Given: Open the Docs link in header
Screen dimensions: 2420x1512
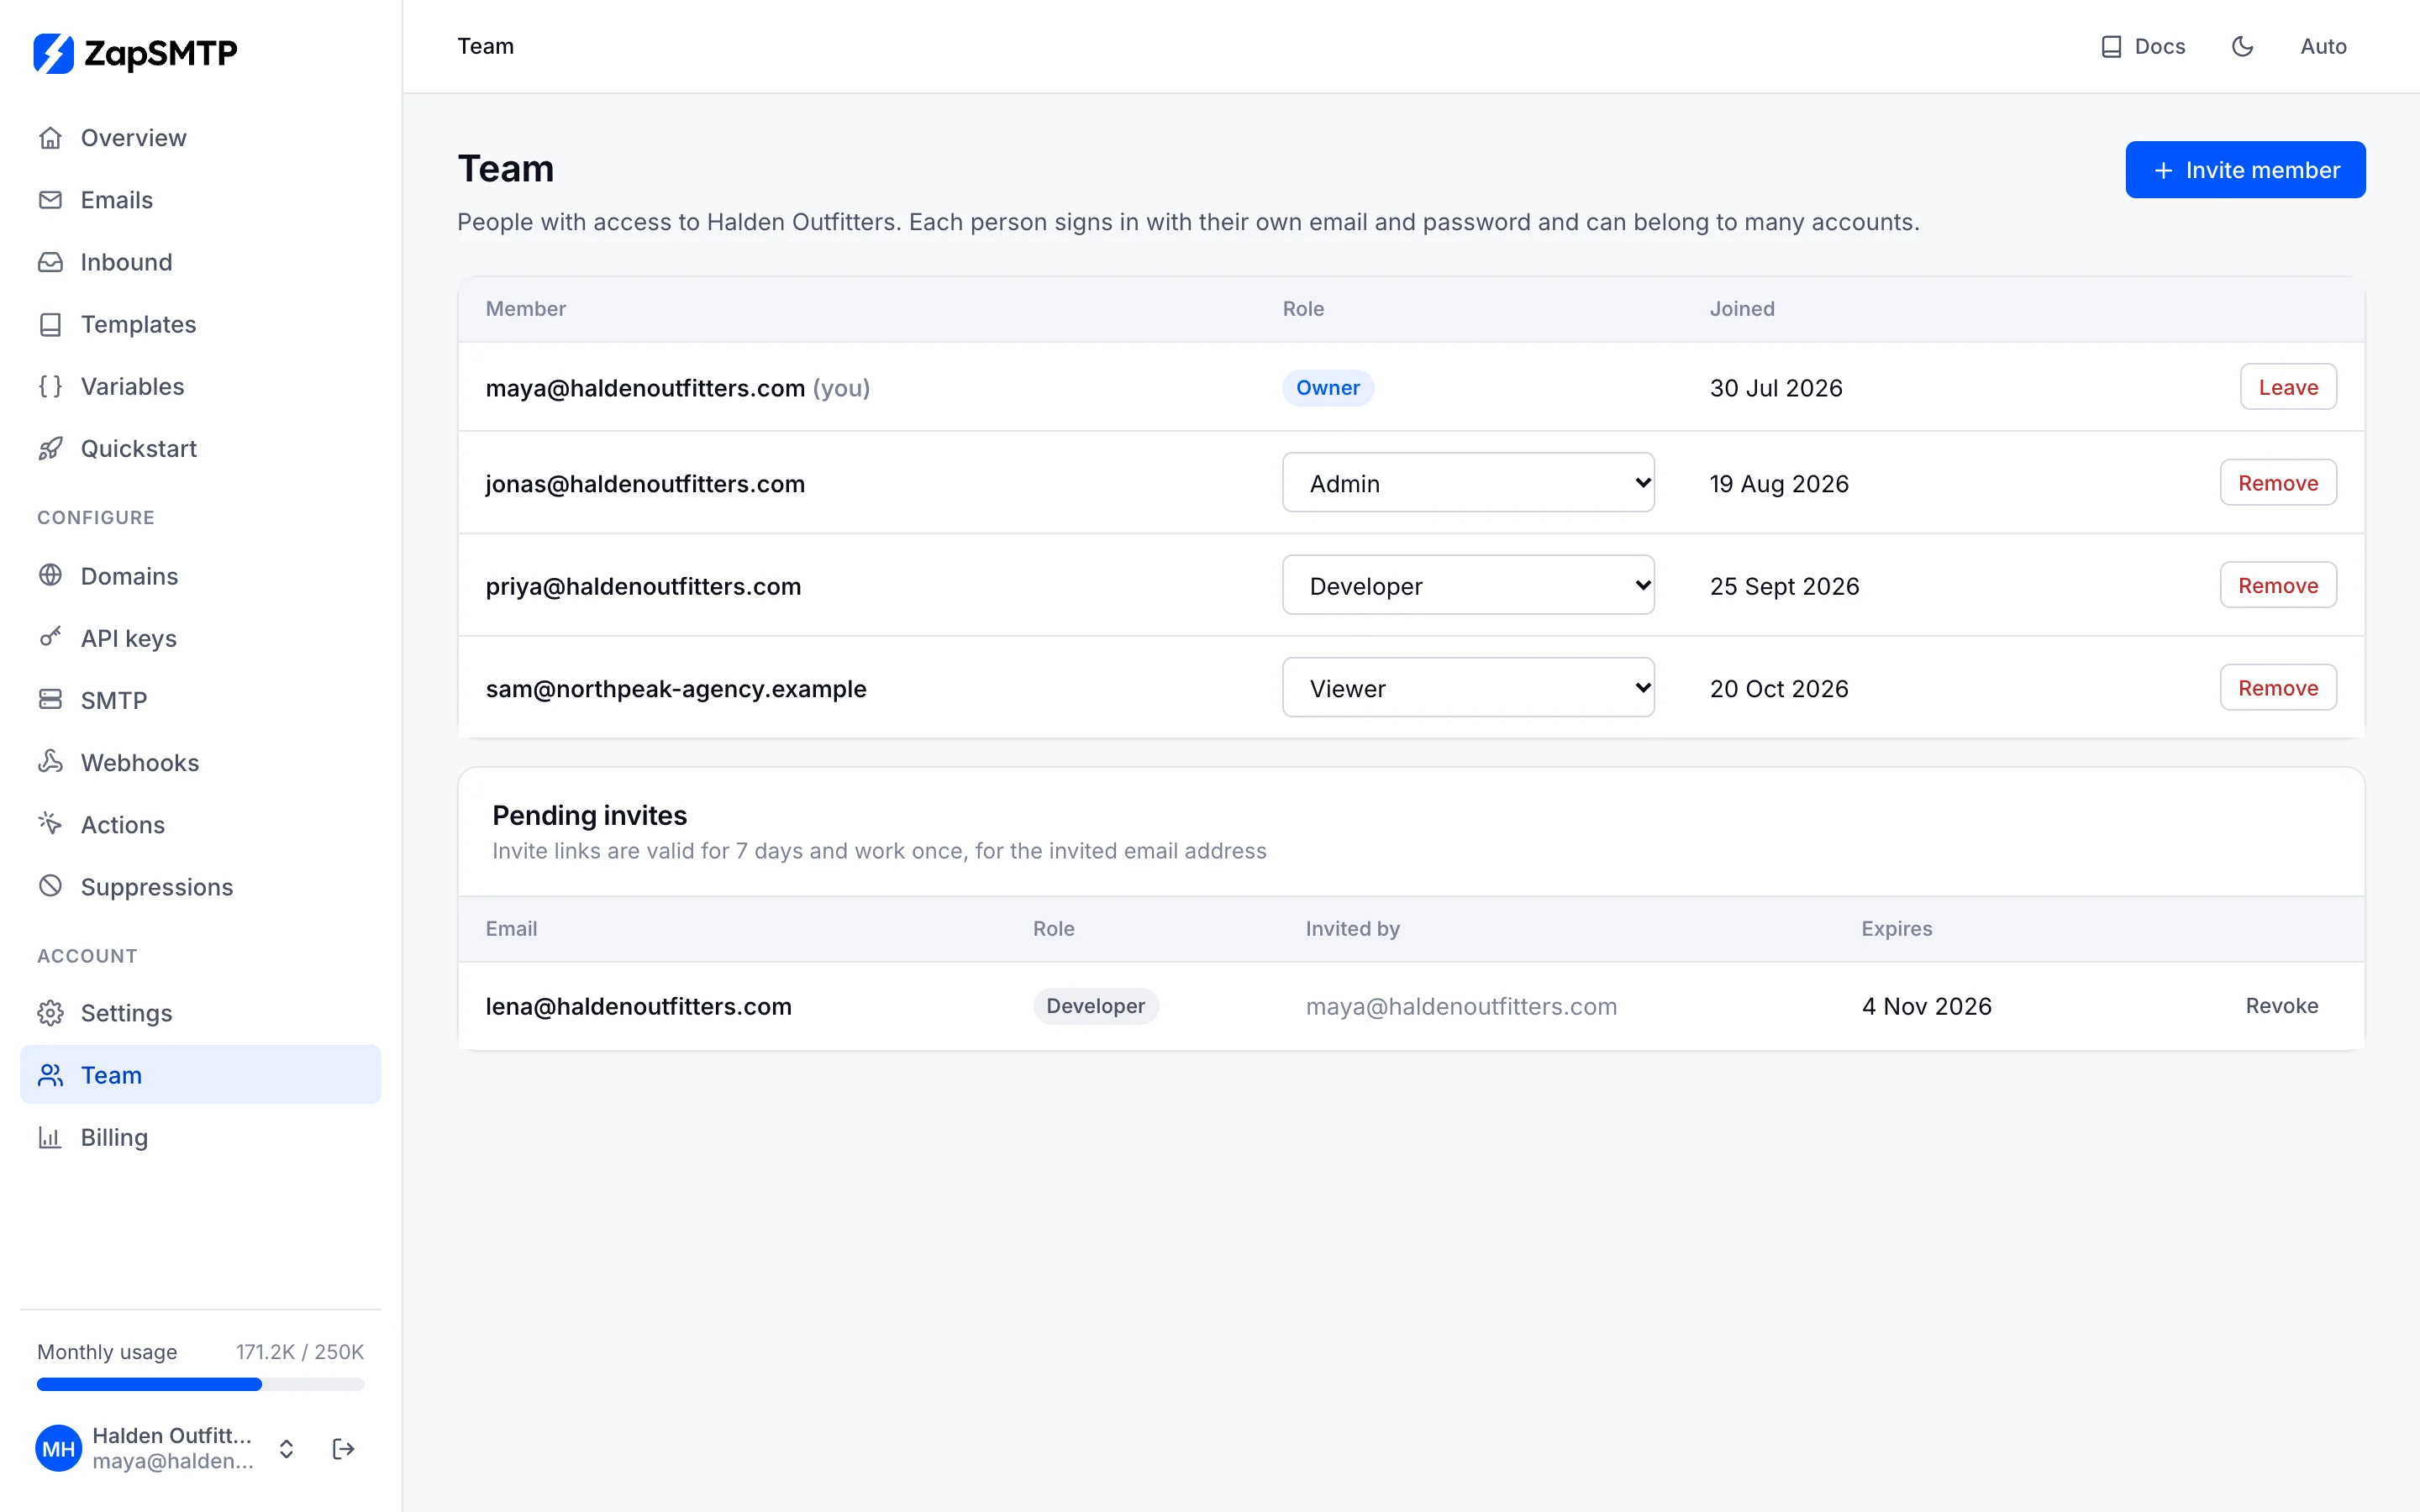Looking at the screenshot, I should tap(2143, 46).
